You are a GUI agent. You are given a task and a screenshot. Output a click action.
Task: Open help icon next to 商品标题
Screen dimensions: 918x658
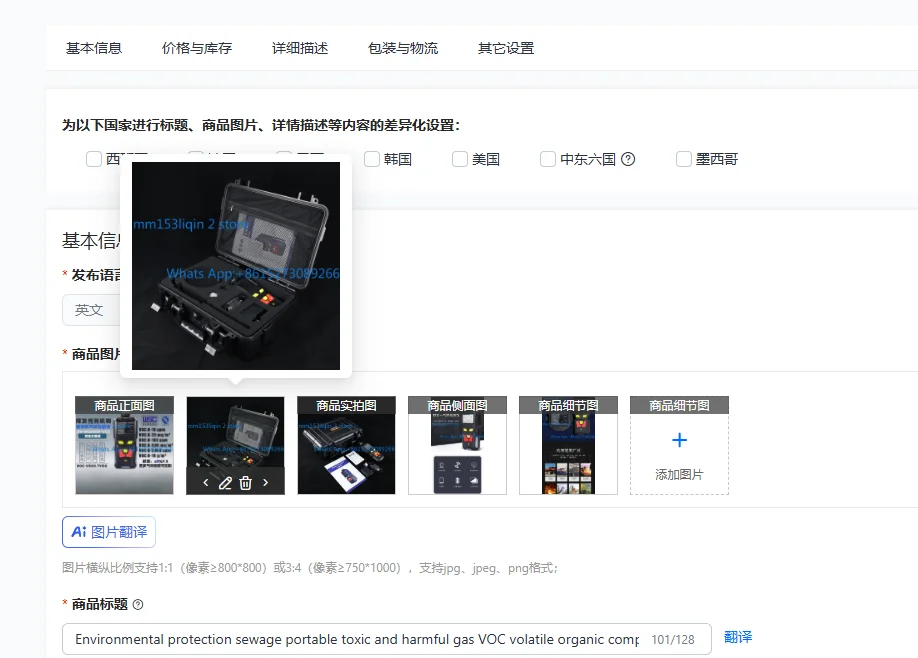coord(138,605)
